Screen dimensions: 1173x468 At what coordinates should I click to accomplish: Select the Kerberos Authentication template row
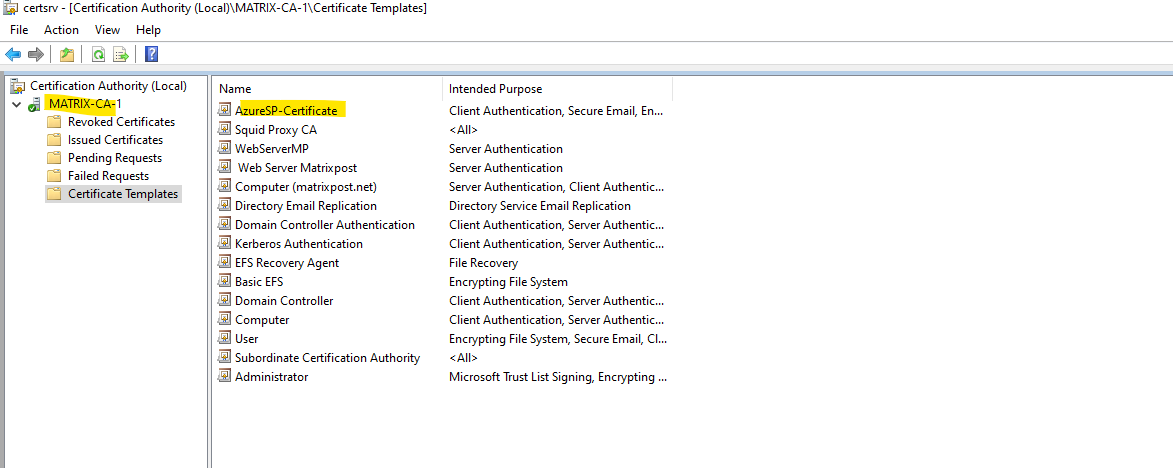click(x=441, y=244)
